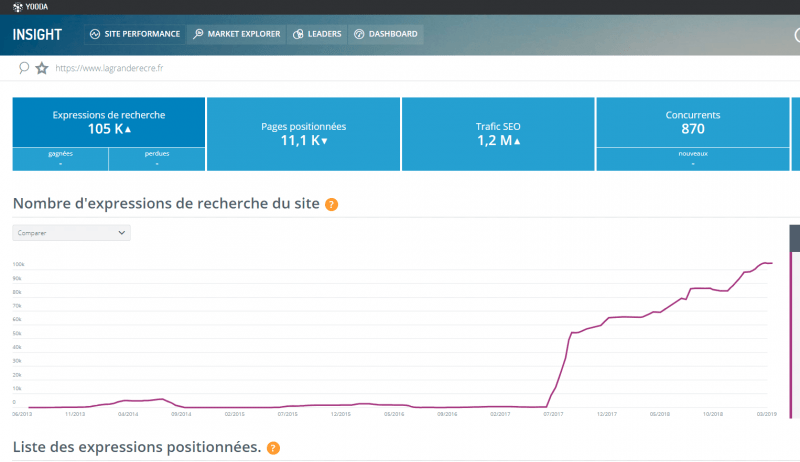This screenshot has height=462, width=800.
Task: Expand the perdues expressions sub-tile
Action: pos(157,158)
